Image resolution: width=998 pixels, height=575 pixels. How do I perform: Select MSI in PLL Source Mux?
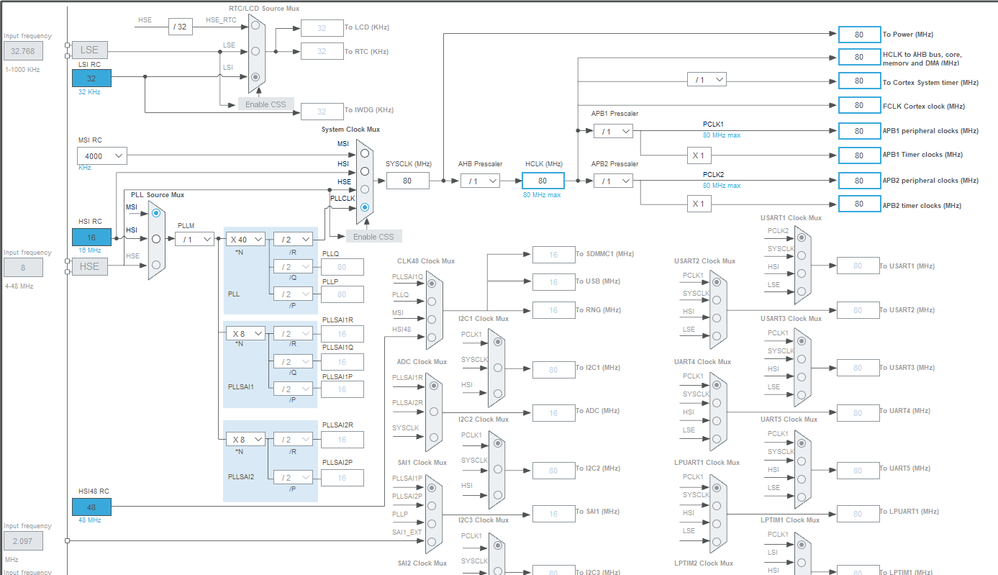(x=156, y=213)
